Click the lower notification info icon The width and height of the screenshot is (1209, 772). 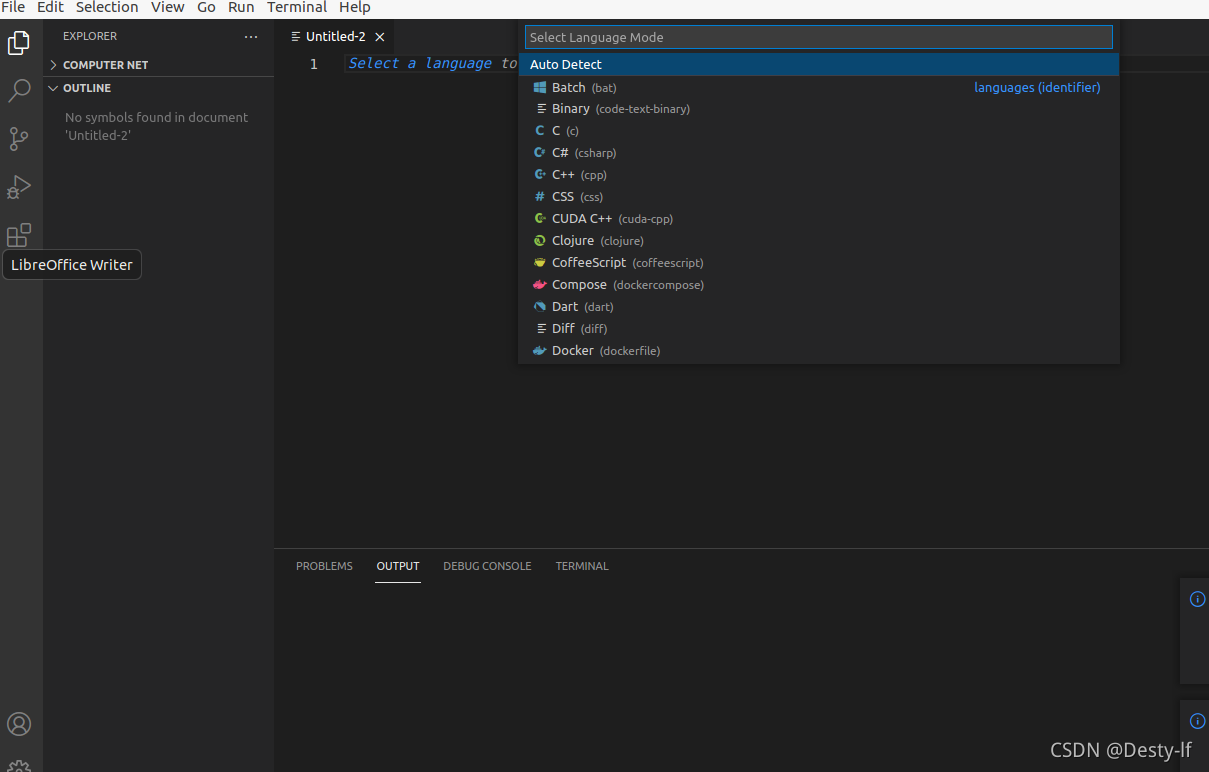click(1197, 721)
